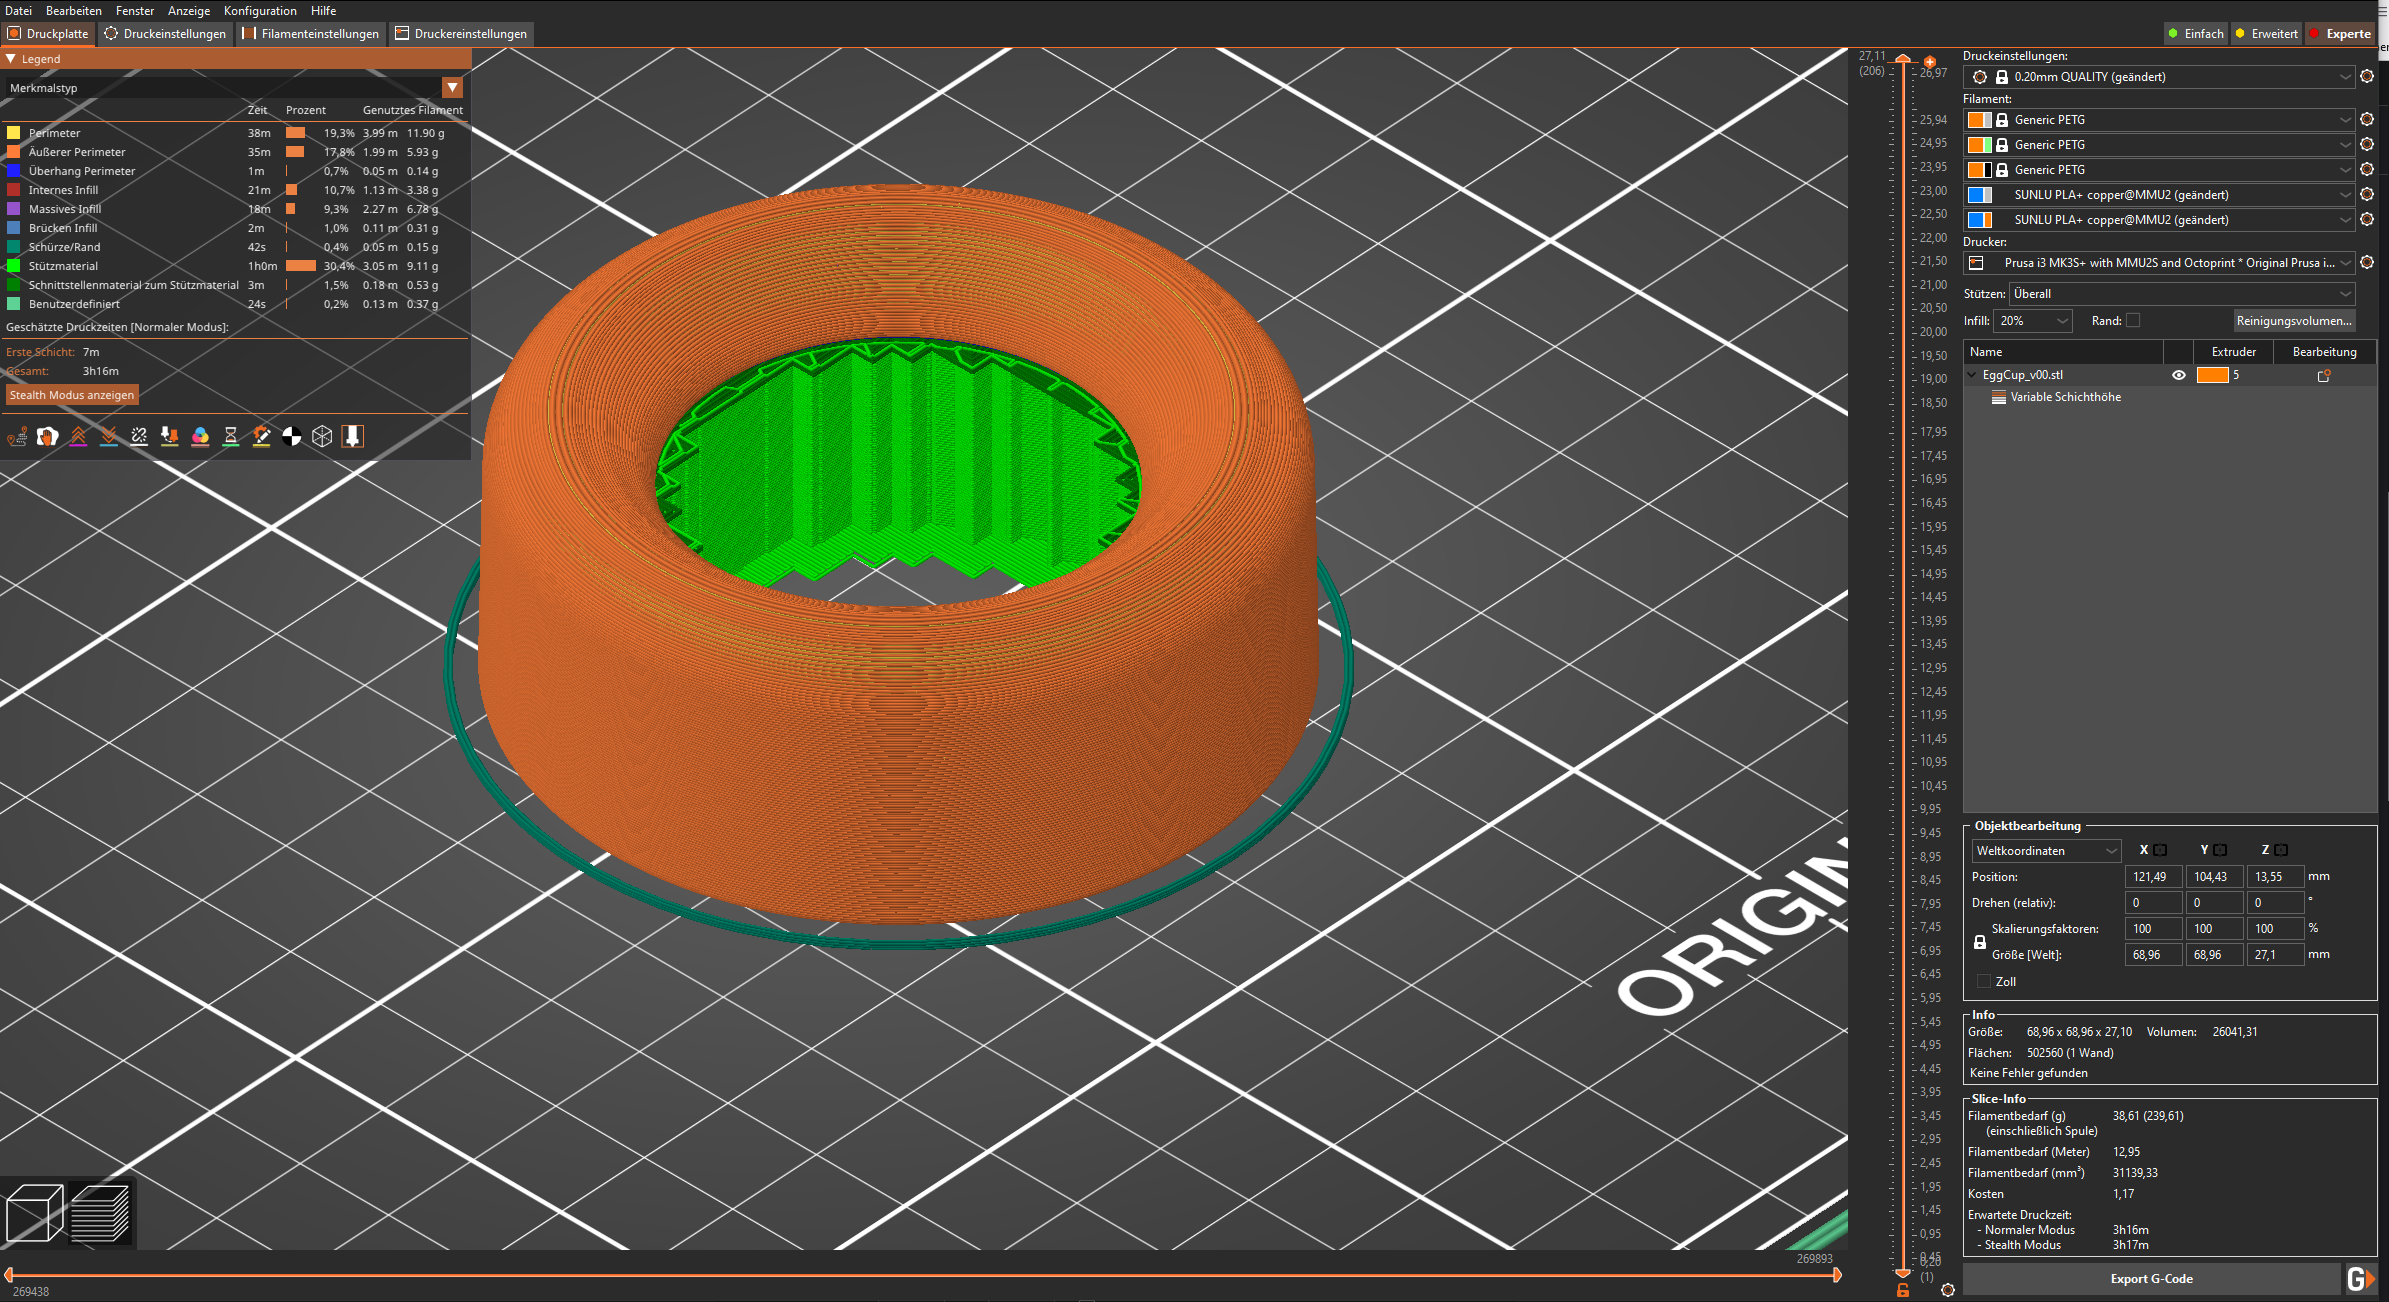Toggle center of gravity black-white circle icon
Viewport: 2389px width, 1302px height.
tap(292, 436)
